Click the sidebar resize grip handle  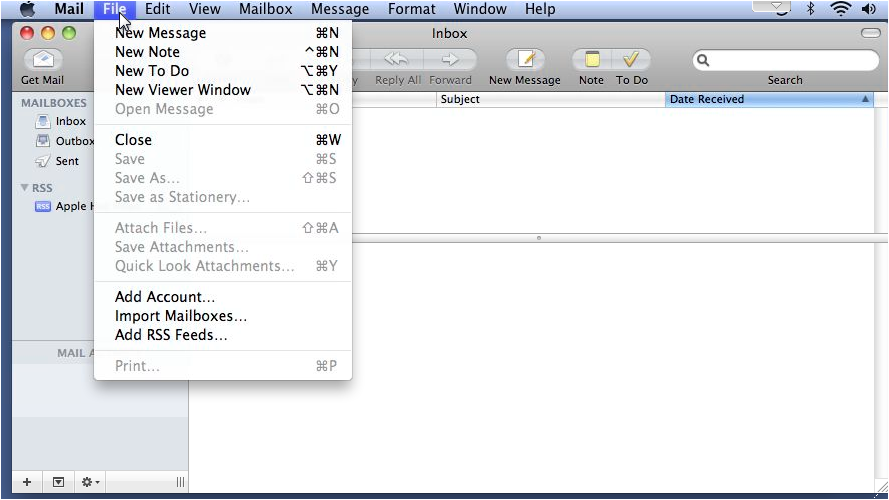click(180, 482)
